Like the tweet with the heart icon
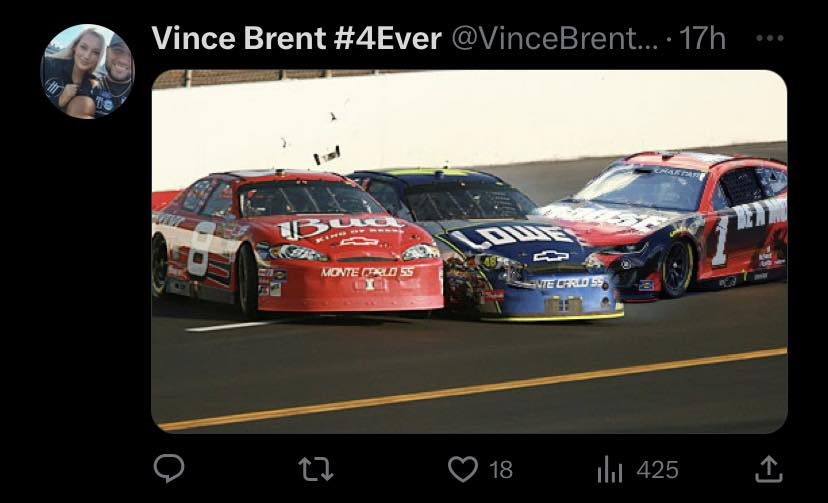Viewport: 828px width, 503px height. coord(463,469)
